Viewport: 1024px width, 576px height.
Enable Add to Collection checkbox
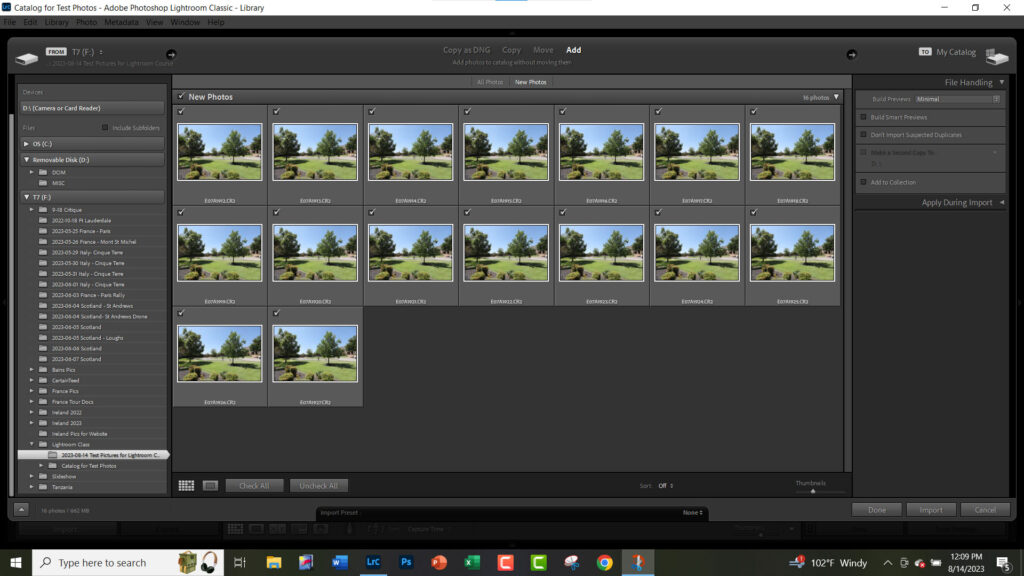(x=864, y=182)
